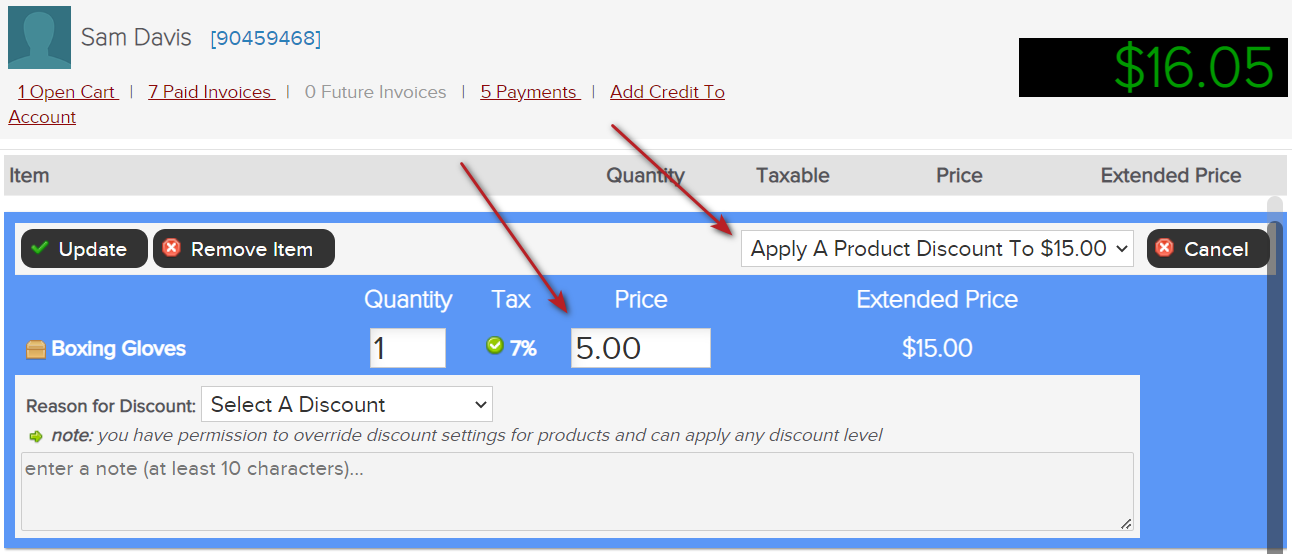Open the Apply A Product Discount dropdown
This screenshot has width=1292, height=554.
point(937,248)
